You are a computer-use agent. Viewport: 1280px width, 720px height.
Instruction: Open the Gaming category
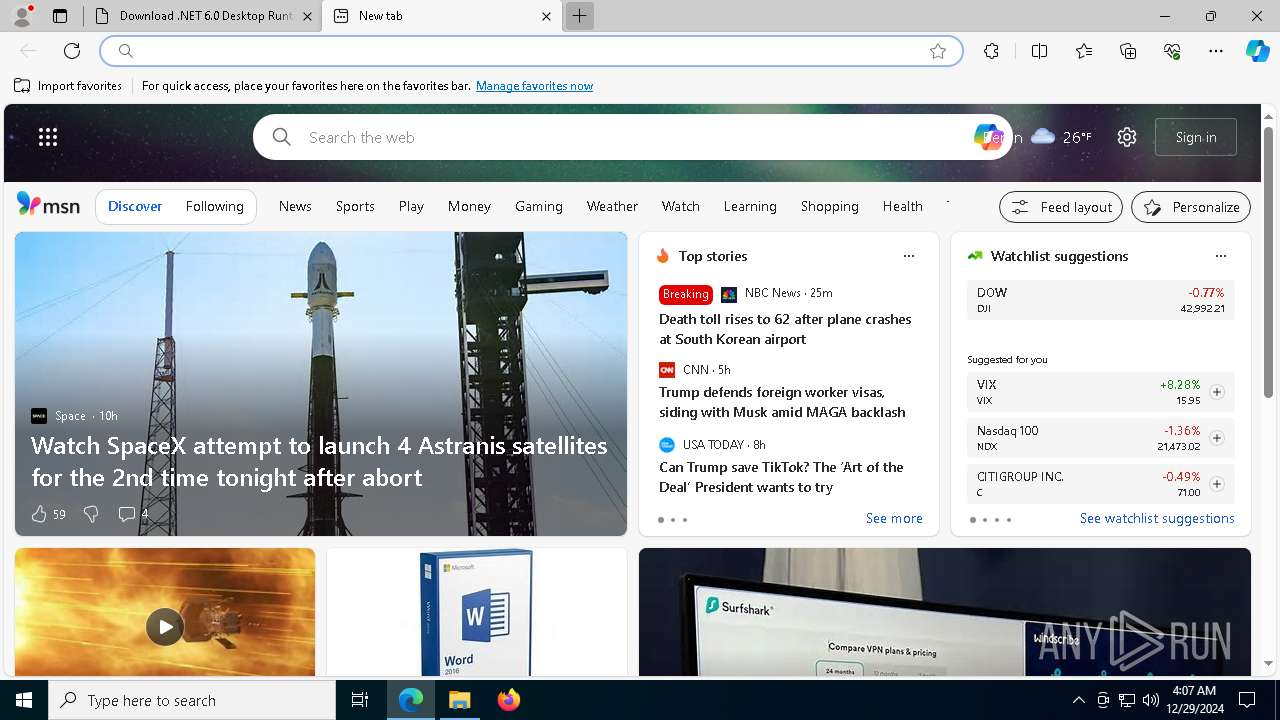pos(539,206)
